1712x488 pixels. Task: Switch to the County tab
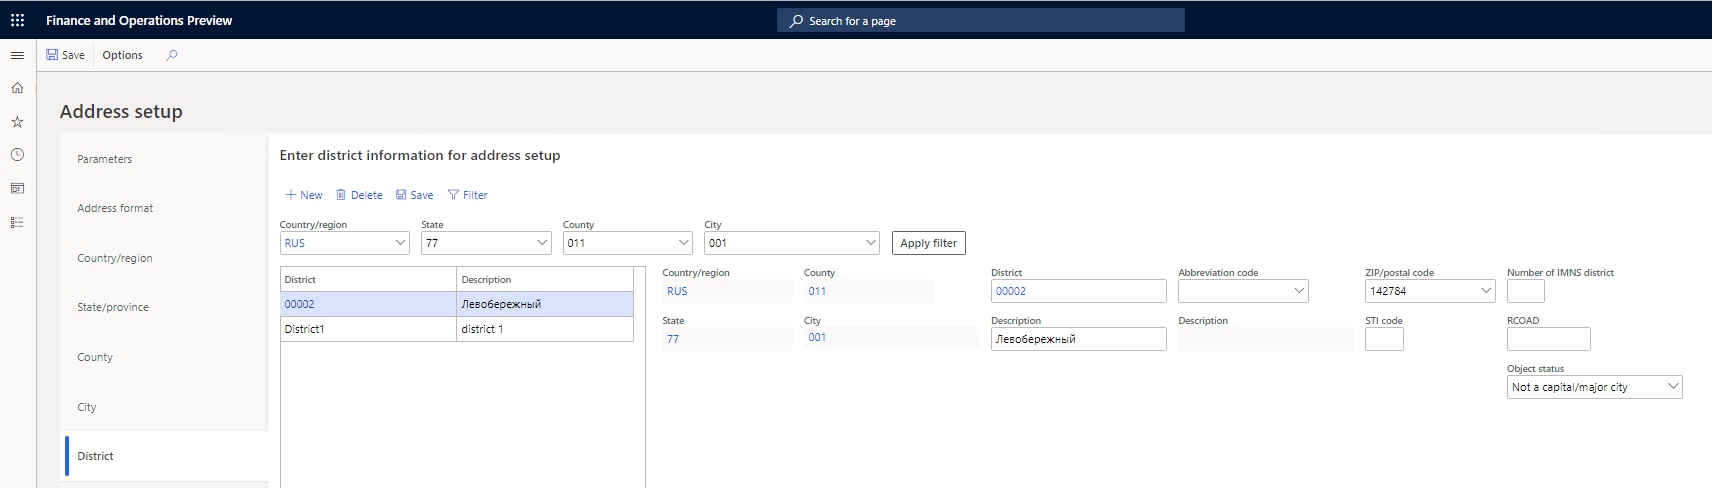click(95, 357)
